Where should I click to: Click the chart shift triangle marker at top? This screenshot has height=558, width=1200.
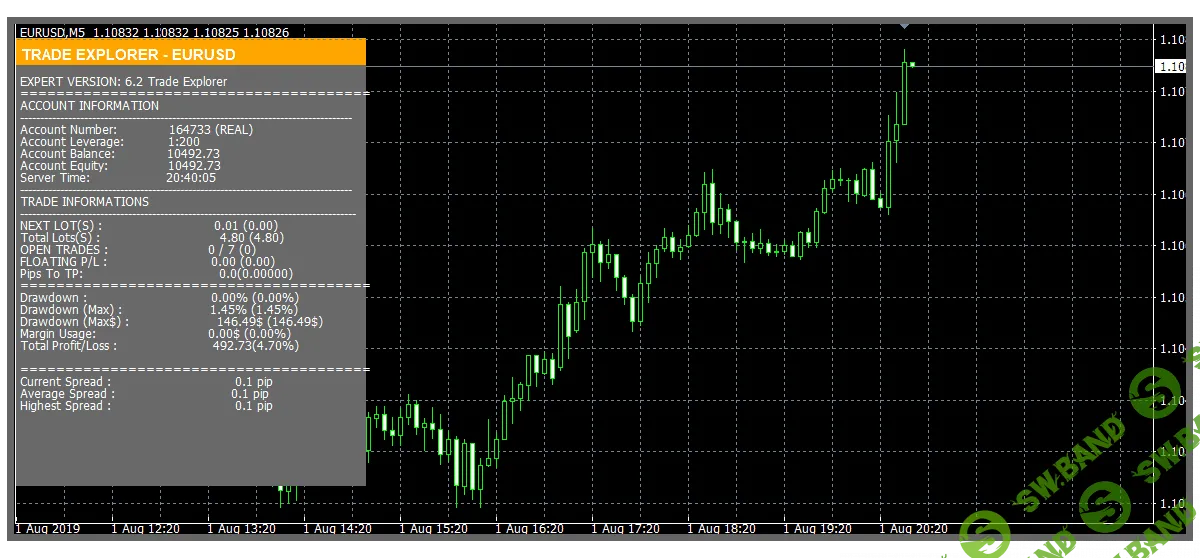[904, 24]
